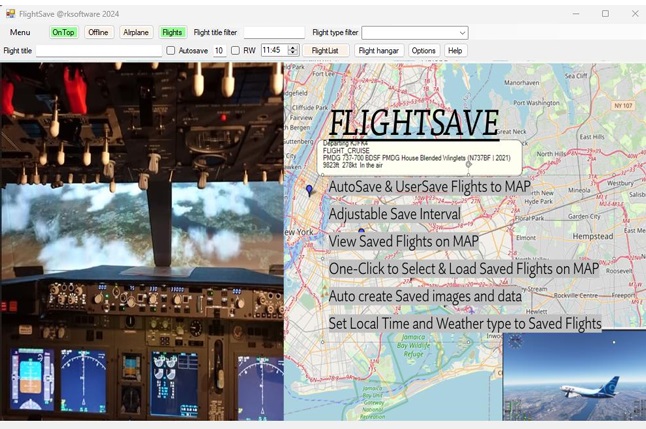Click the Flight title text box

click(x=99, y=51)
